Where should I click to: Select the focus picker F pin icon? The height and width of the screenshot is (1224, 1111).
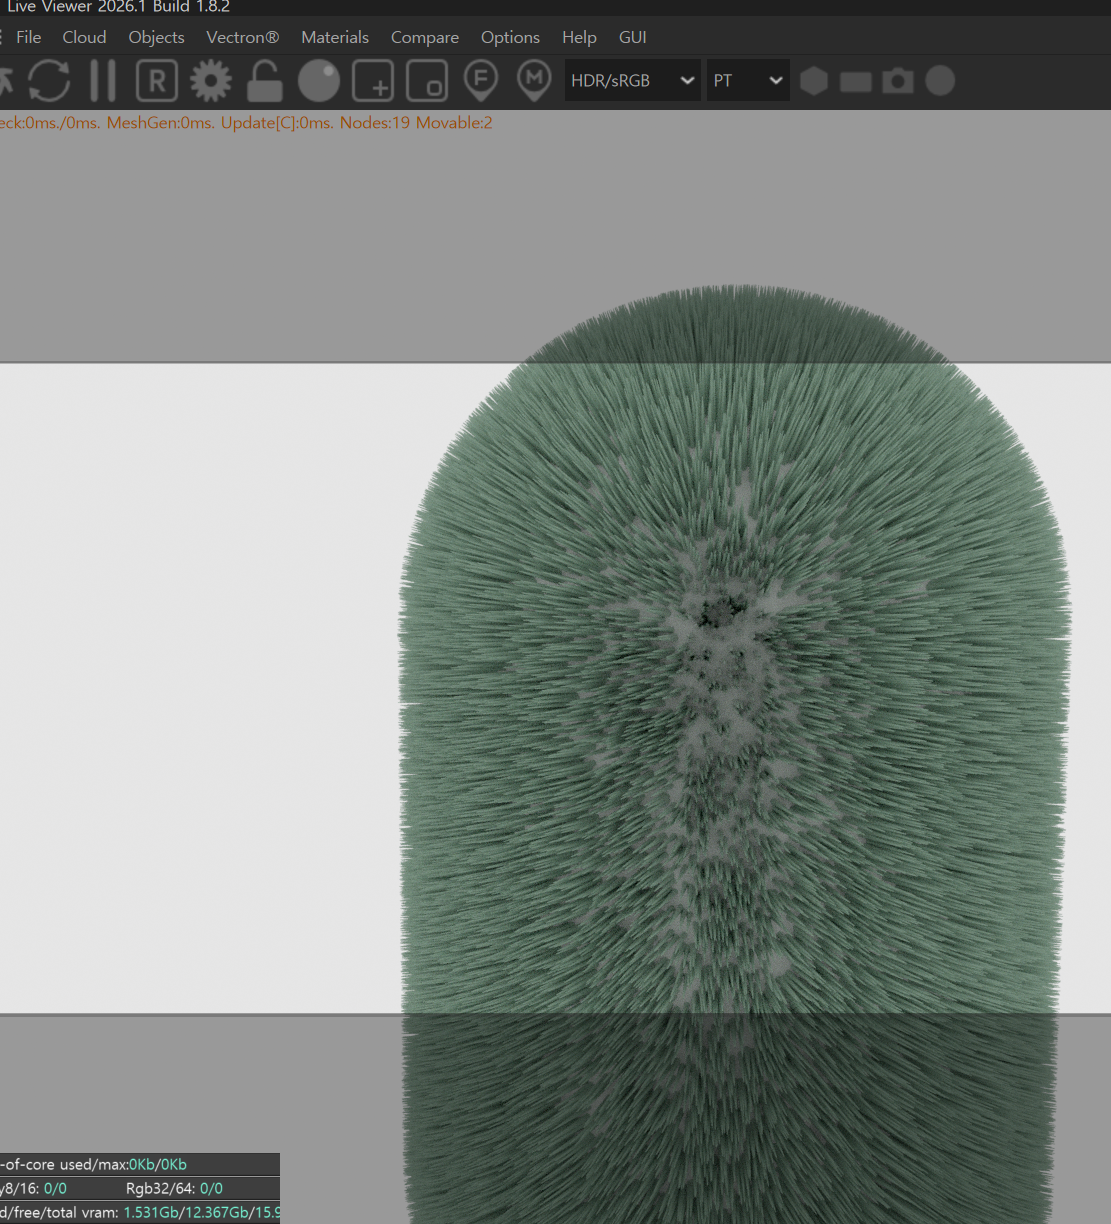[481, 81]
